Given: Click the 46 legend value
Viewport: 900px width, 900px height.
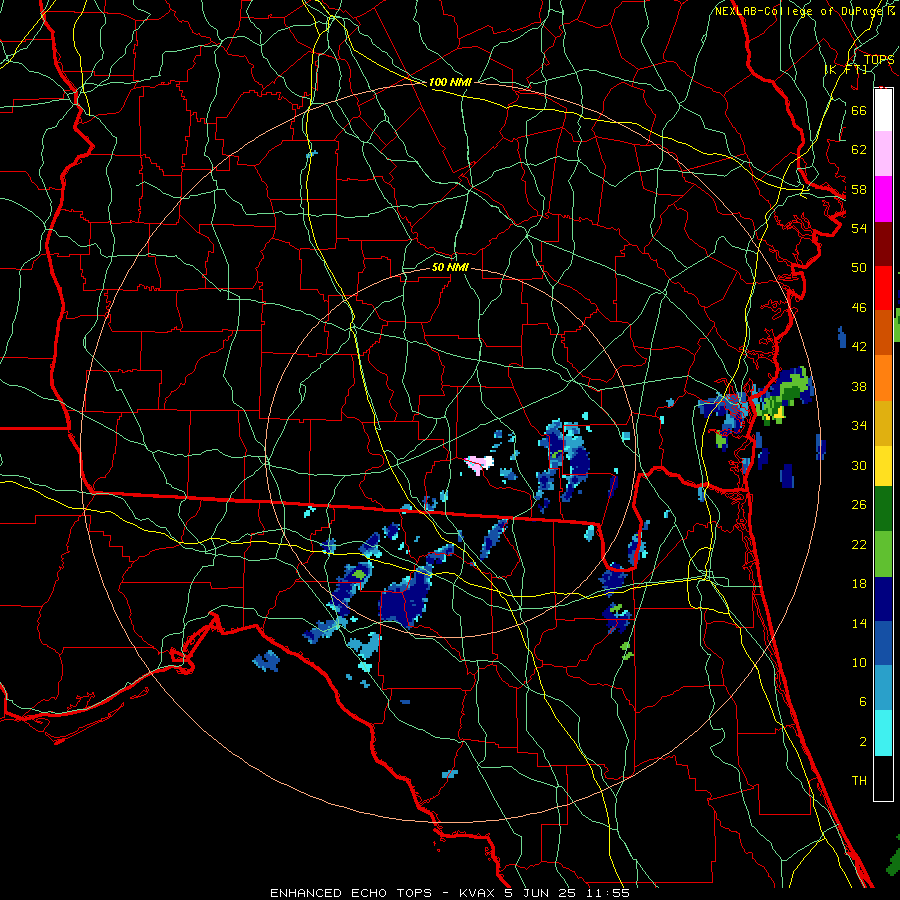Looking at the screenshot, I should (859, 308).
